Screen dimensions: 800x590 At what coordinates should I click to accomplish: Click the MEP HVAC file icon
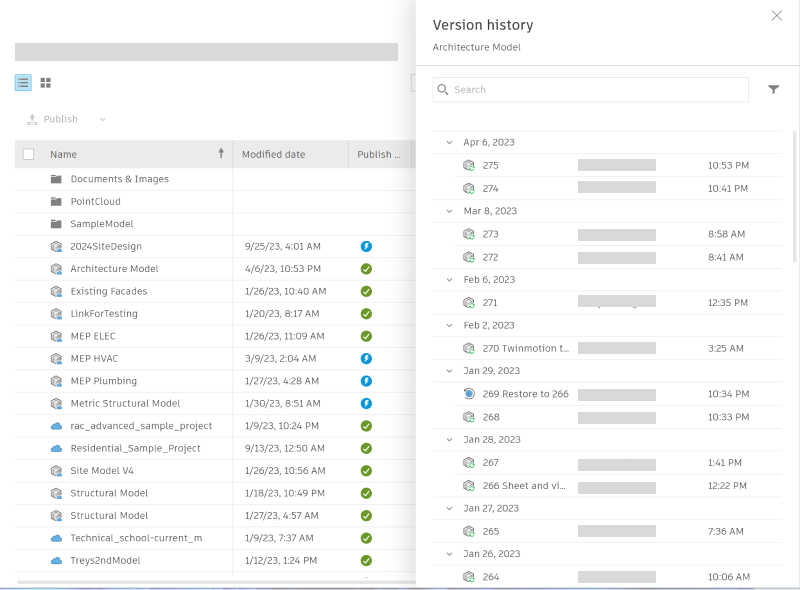pos(57,359)
